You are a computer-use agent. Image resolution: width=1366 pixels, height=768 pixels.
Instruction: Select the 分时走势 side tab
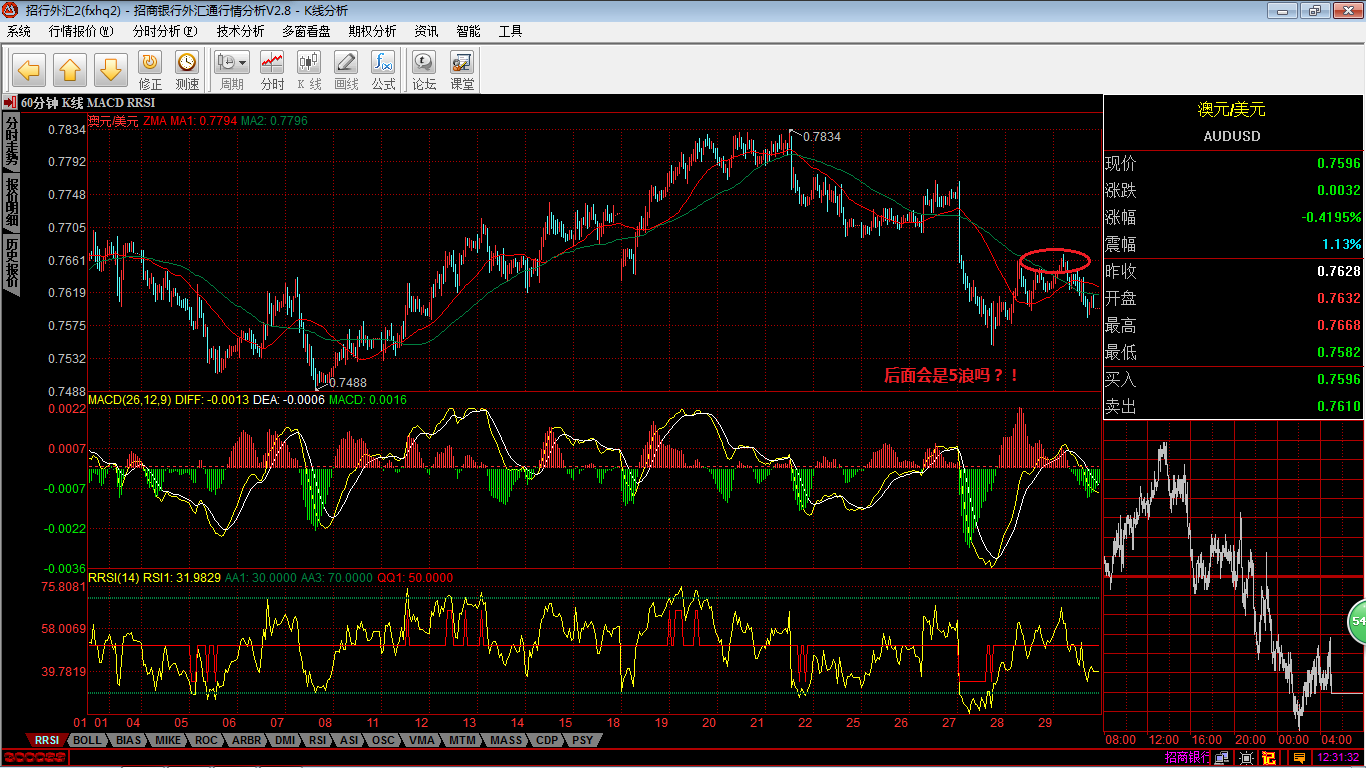[11, 141]
